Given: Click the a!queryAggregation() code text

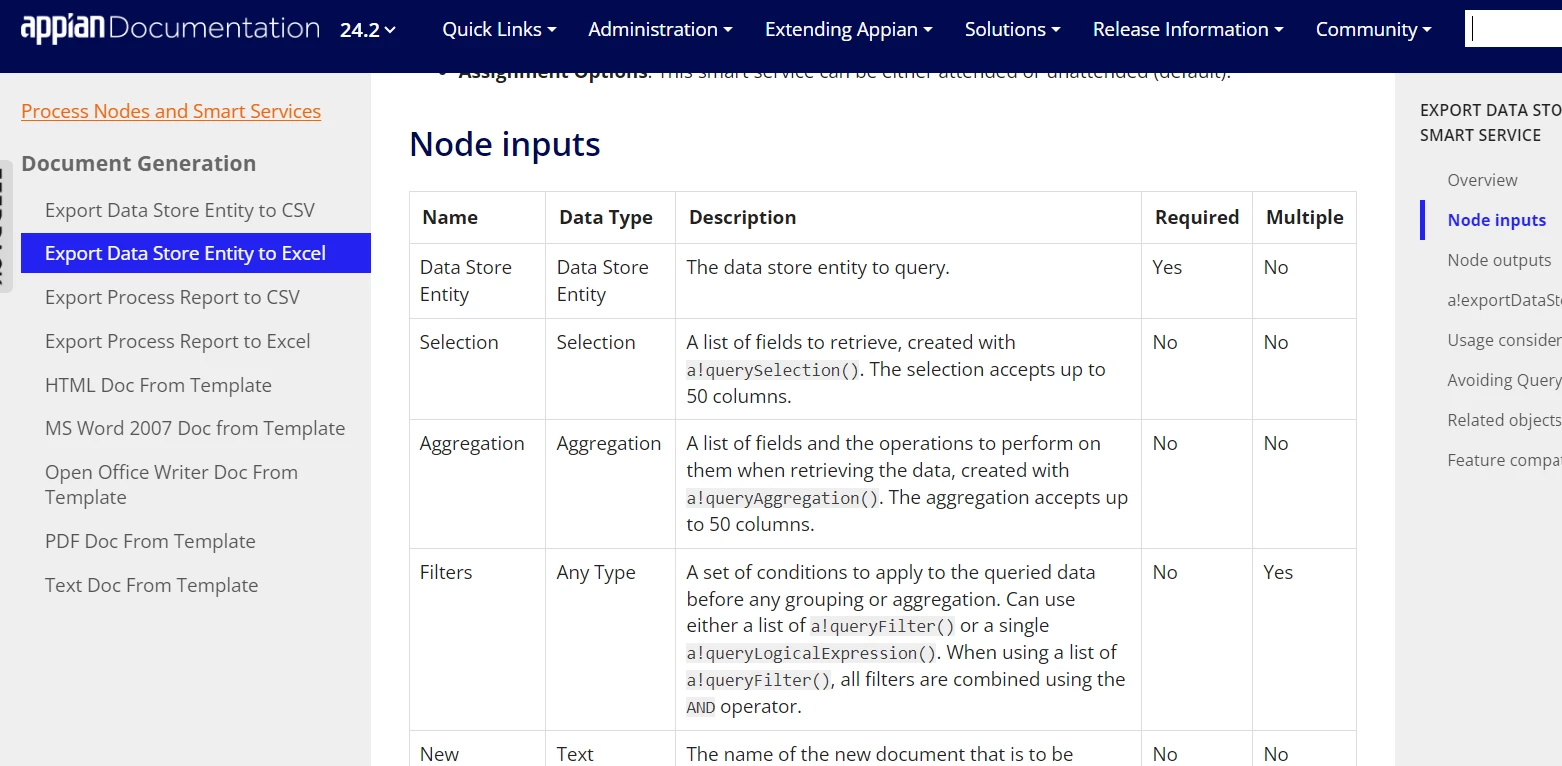Looking at the screenshot, I should [783, 498].
